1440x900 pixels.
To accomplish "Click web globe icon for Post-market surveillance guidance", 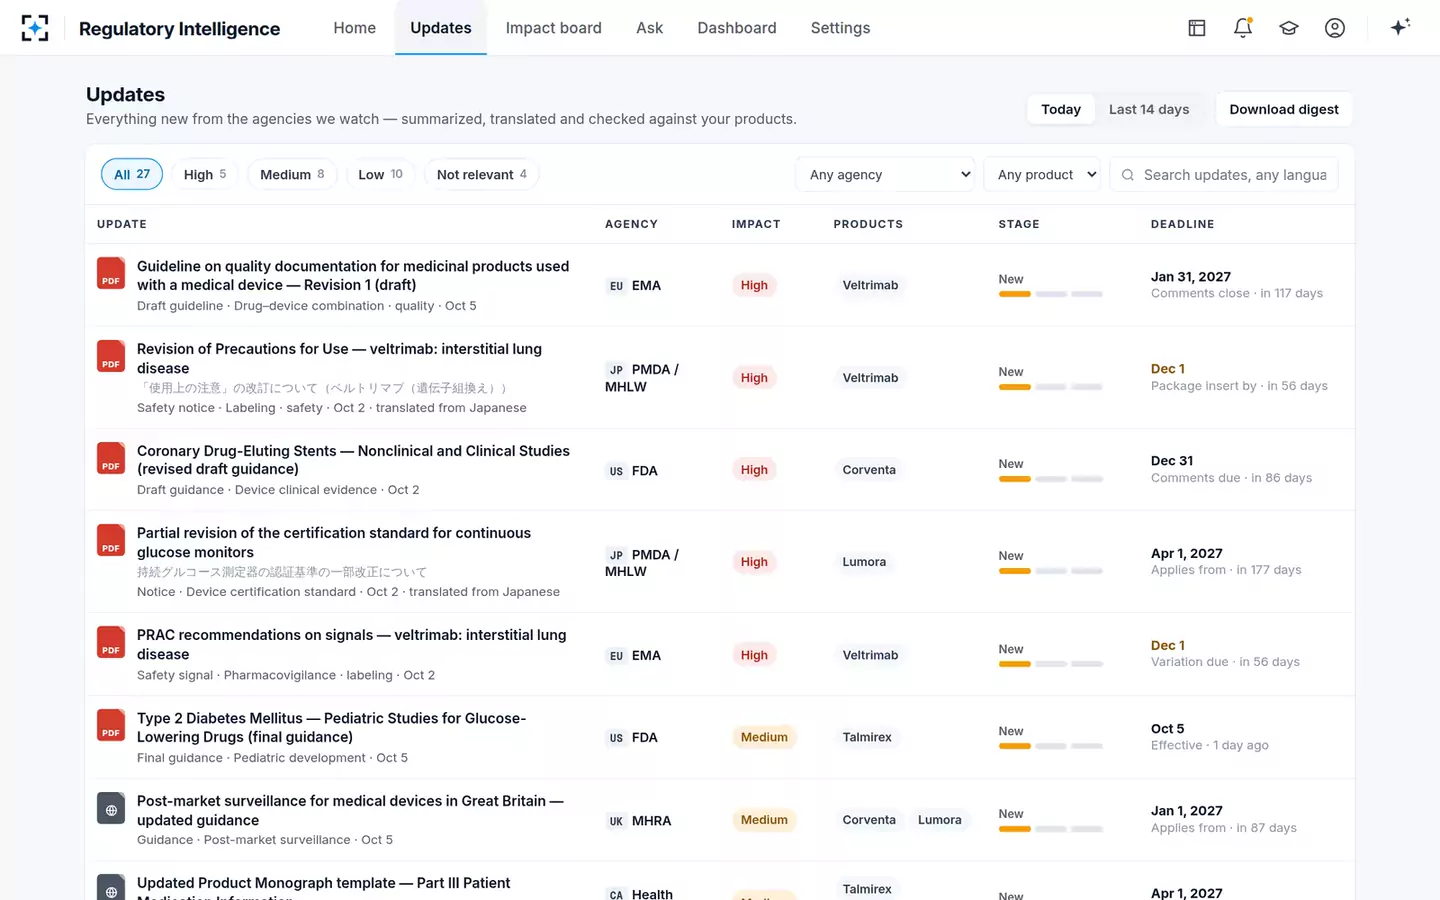I will [111, 808].
